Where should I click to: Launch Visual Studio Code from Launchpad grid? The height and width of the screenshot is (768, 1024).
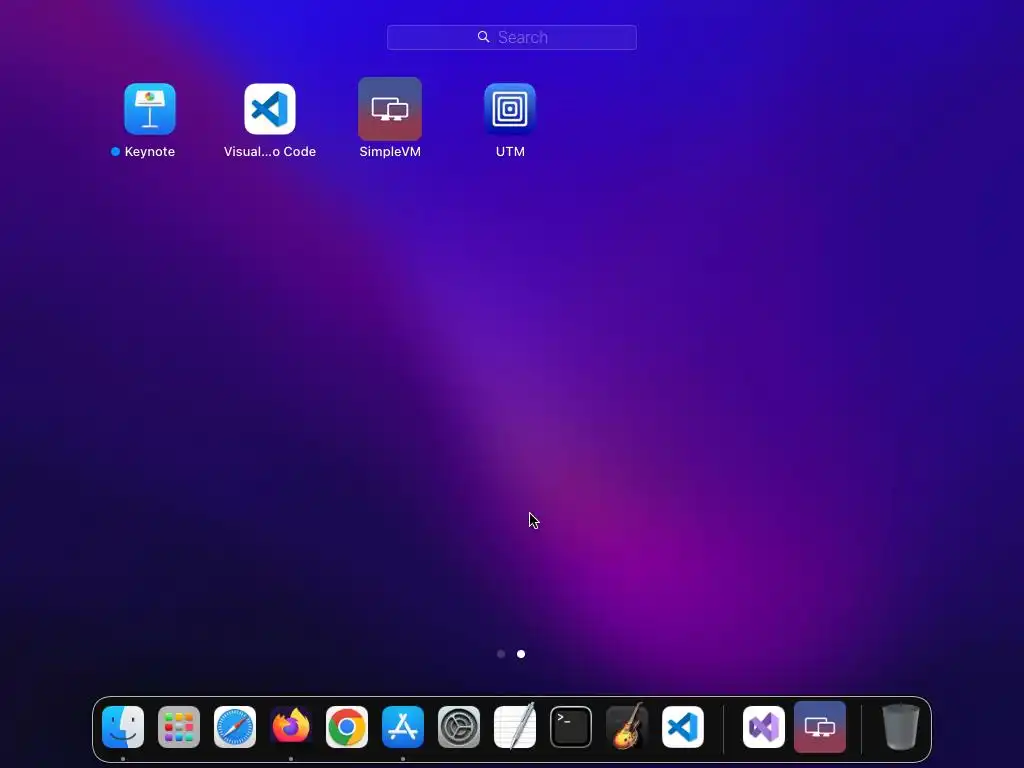coord(270,109)
